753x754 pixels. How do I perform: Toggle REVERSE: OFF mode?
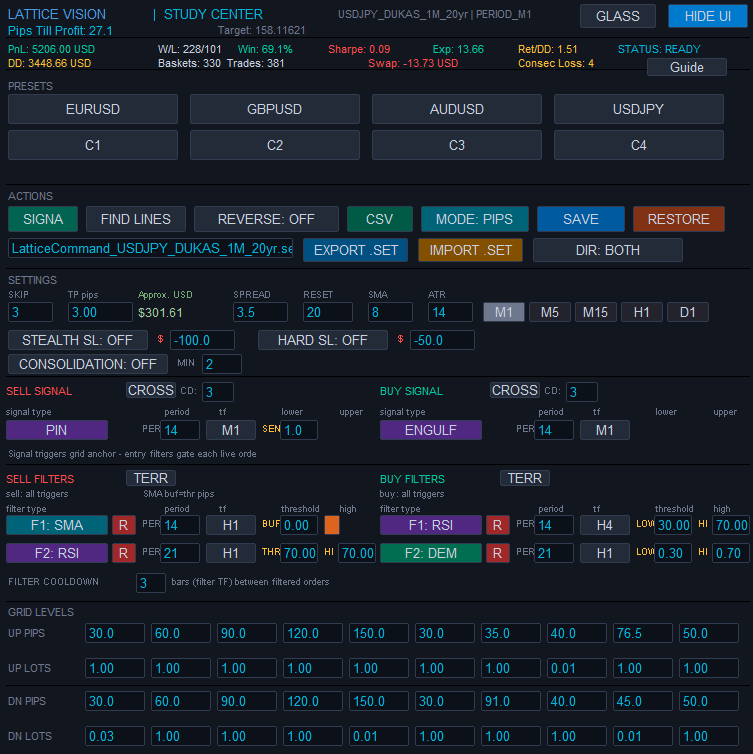tap(266, 219)
